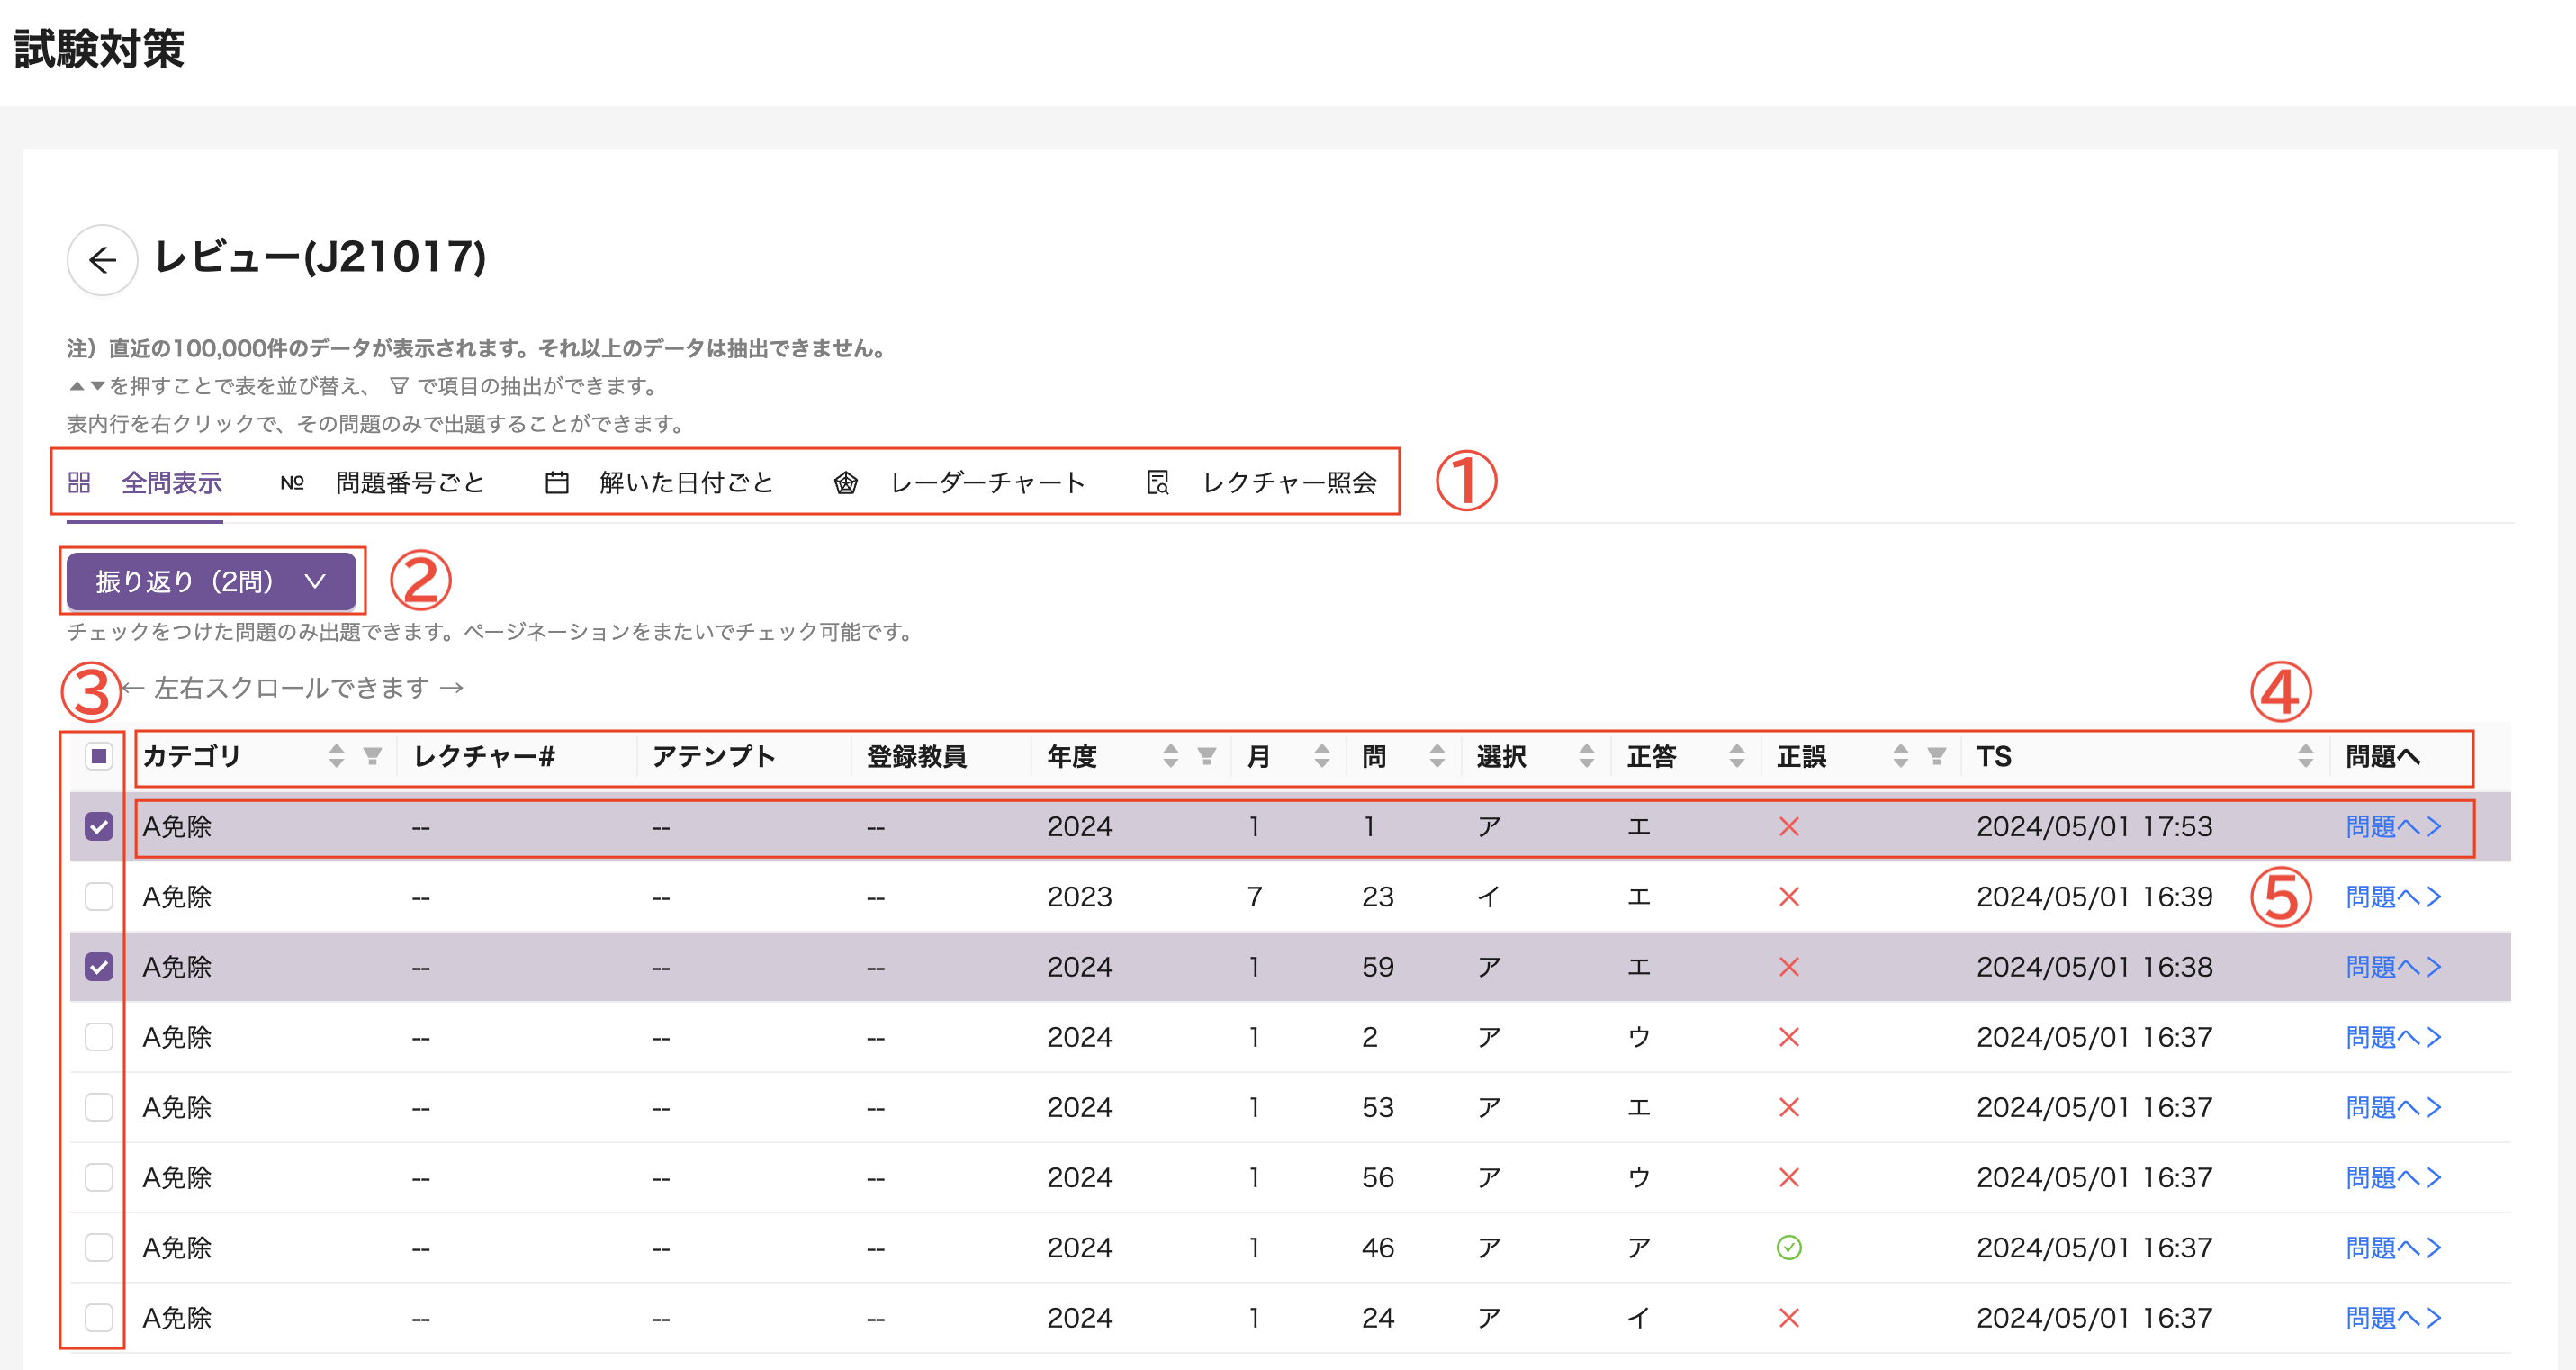
Task: Toggle the select-all checkbox in the table header
Action: 97,757
